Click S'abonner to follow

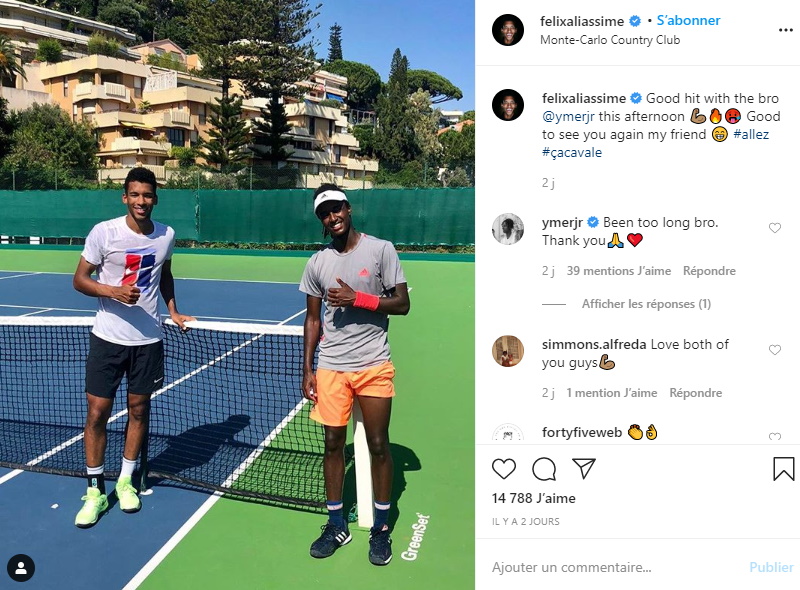(x=688, y=20)
